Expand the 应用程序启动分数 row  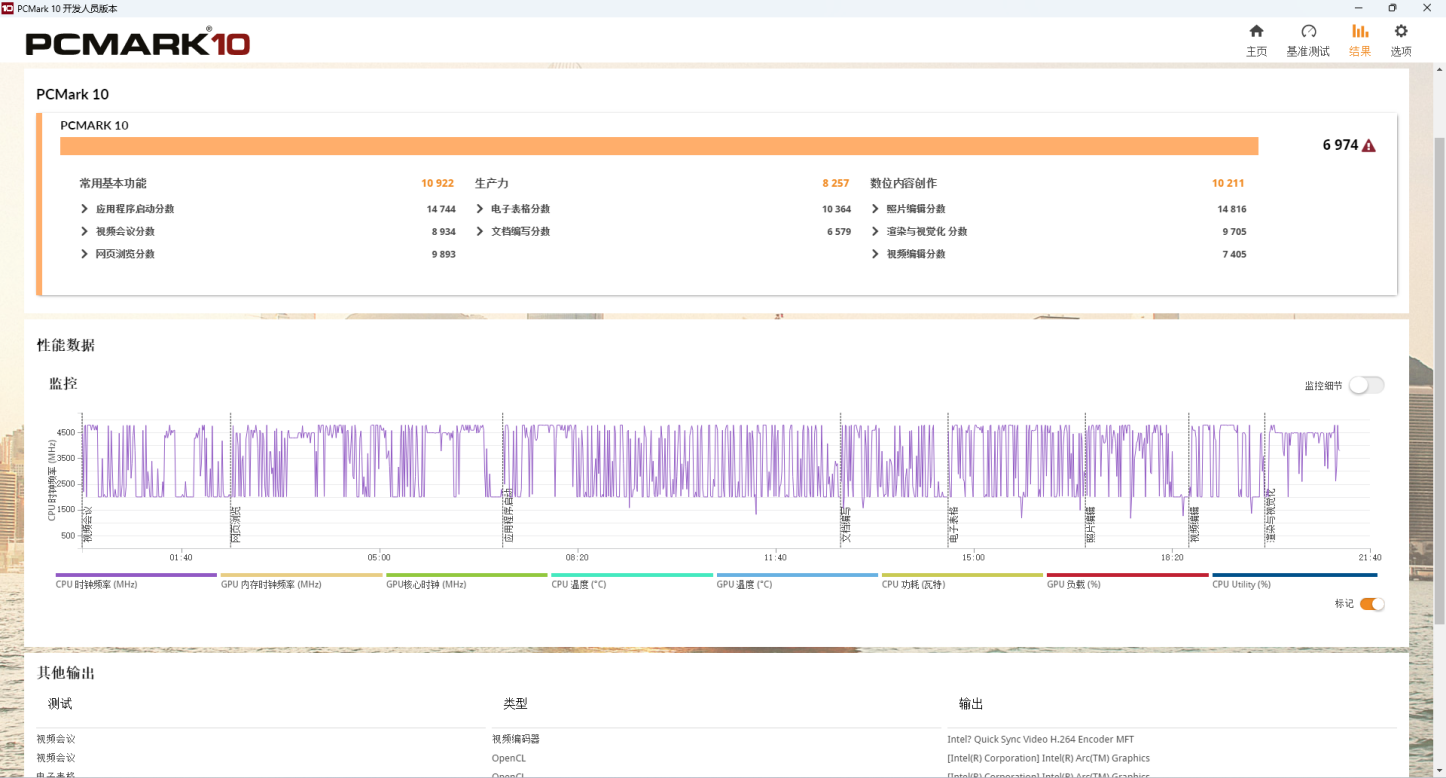click(85, 209)
